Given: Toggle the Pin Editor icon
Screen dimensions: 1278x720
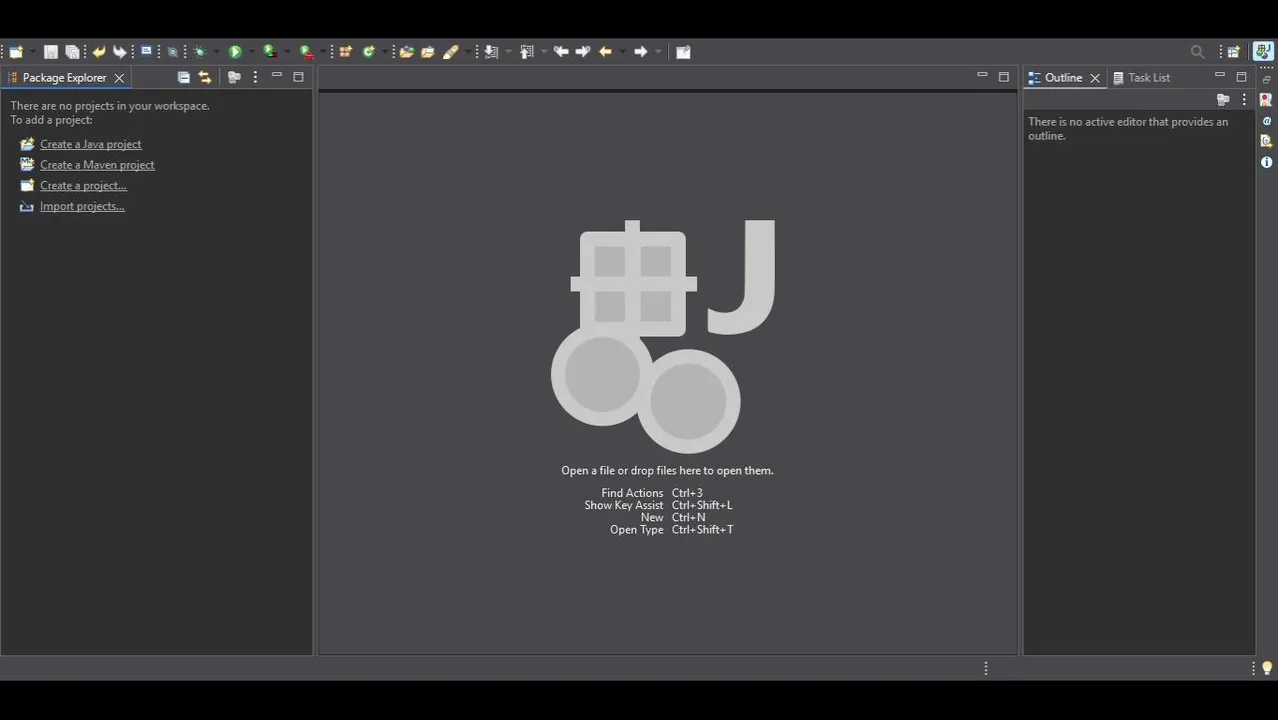Looking at the screenshot, I should point(683,52).
